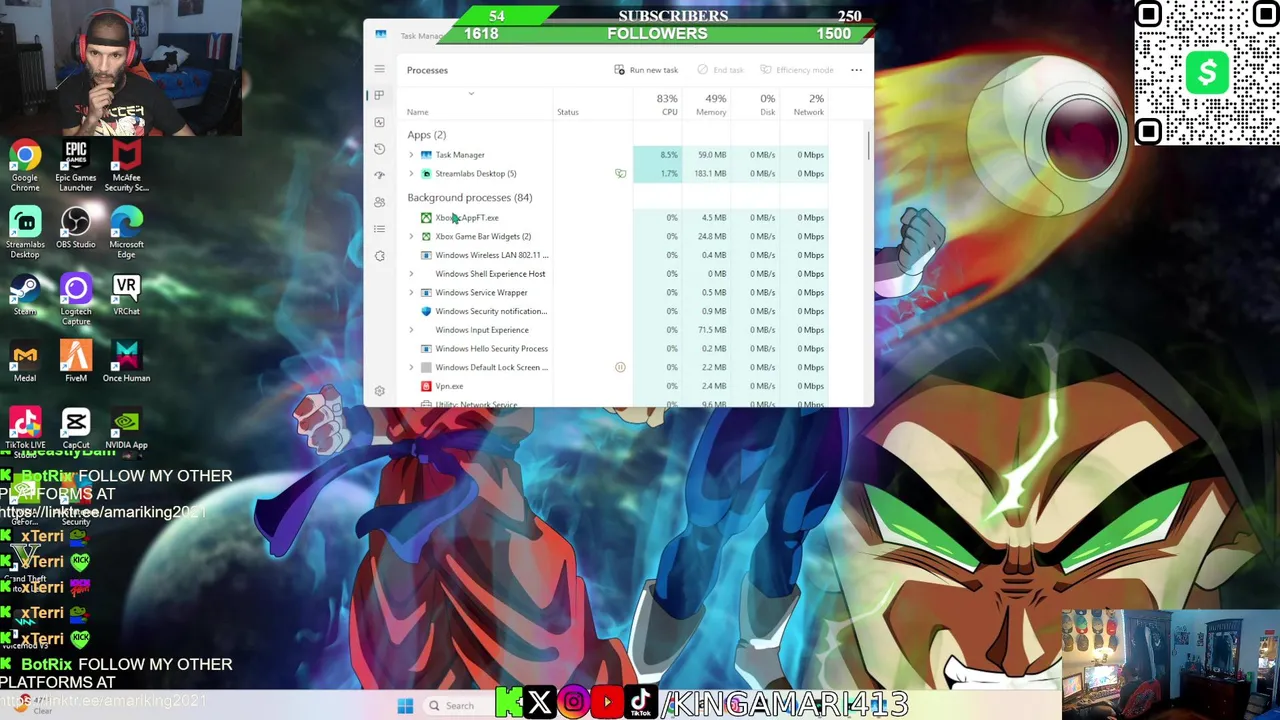Open the Performance page sidebar icon

[379, 122]
